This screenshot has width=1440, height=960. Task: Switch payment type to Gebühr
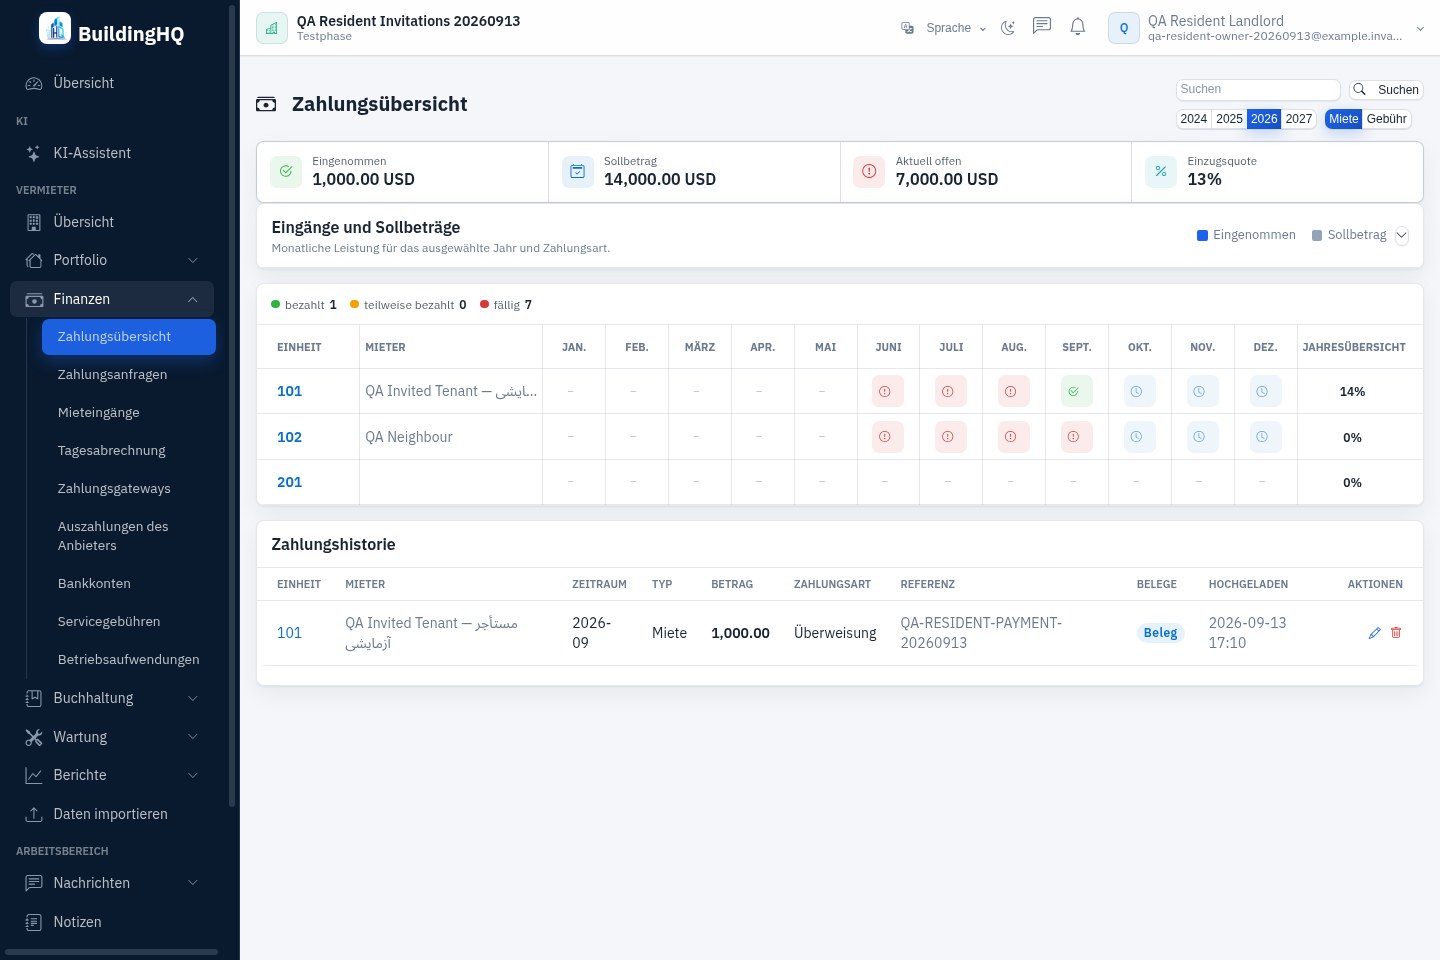[1387, 119]
